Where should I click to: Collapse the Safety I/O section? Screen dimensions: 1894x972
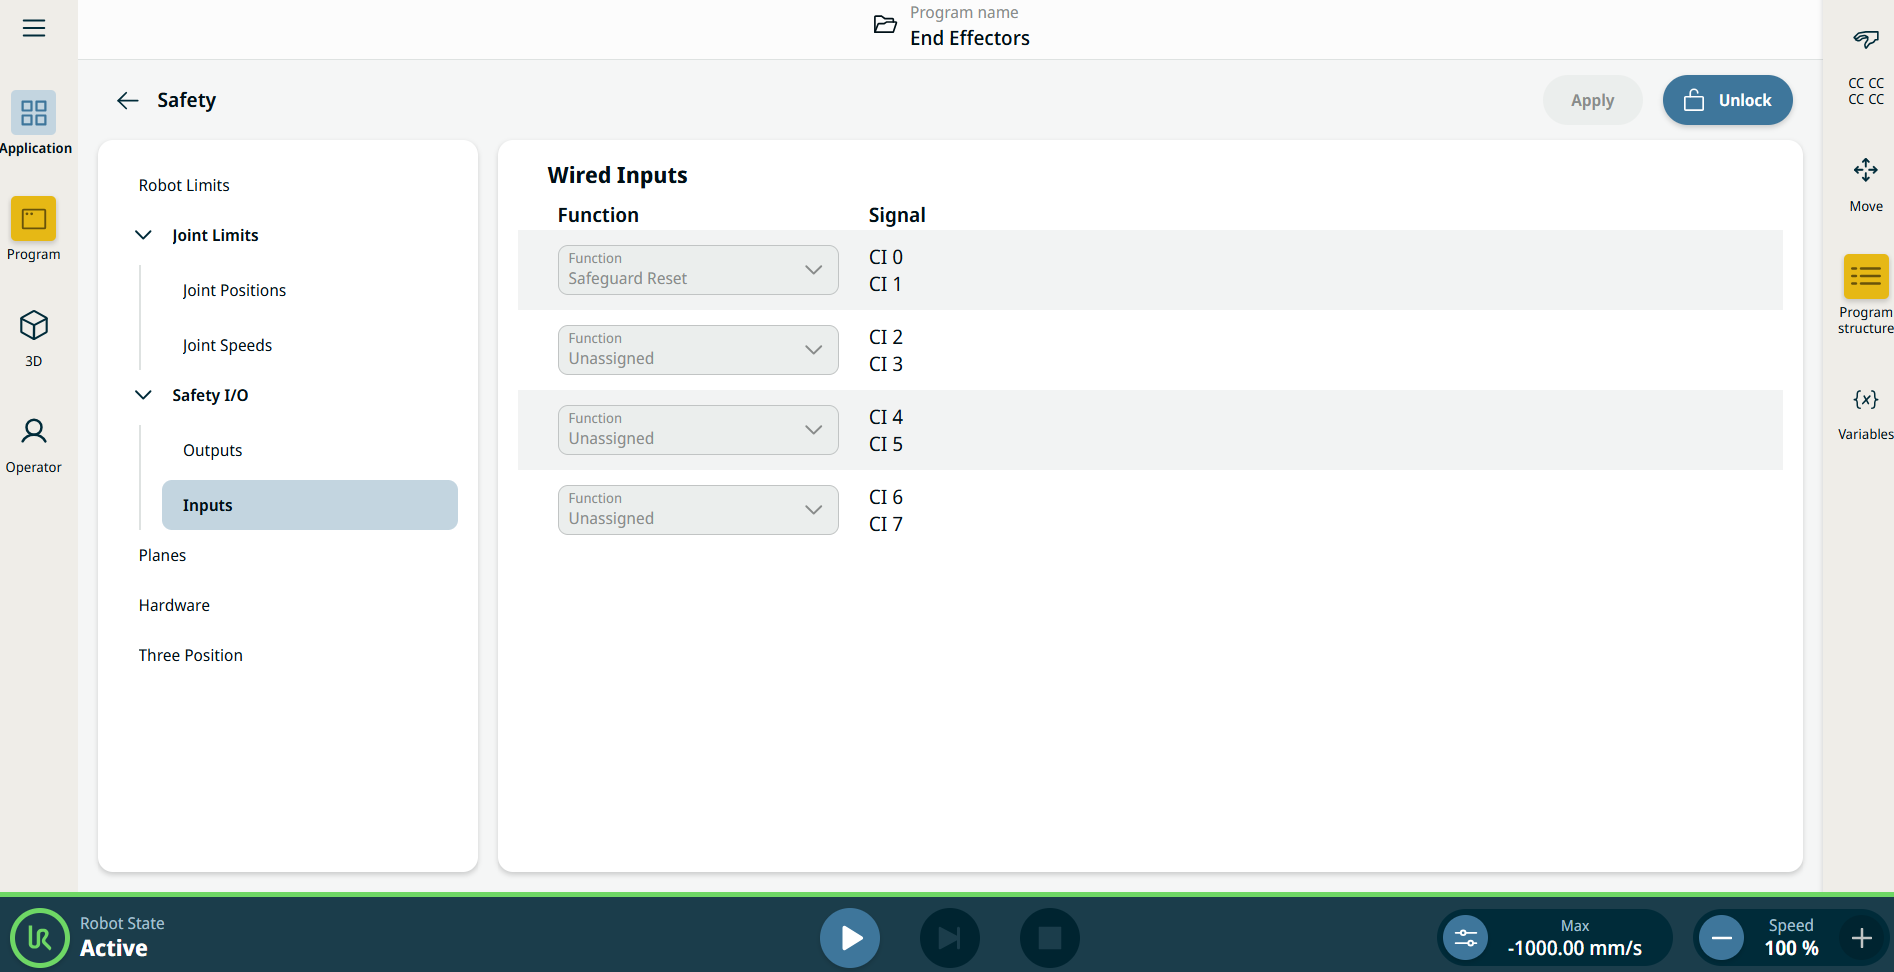(x=144, y=395)
